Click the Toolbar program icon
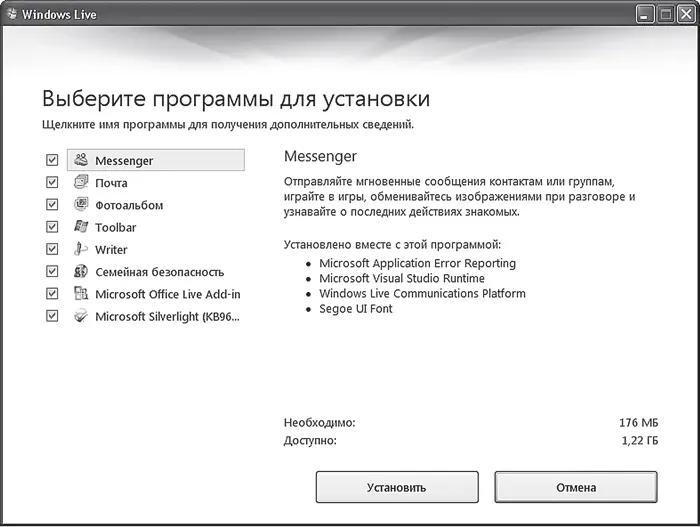This screenshot has height=527, width=700. (x=81, y=226)
